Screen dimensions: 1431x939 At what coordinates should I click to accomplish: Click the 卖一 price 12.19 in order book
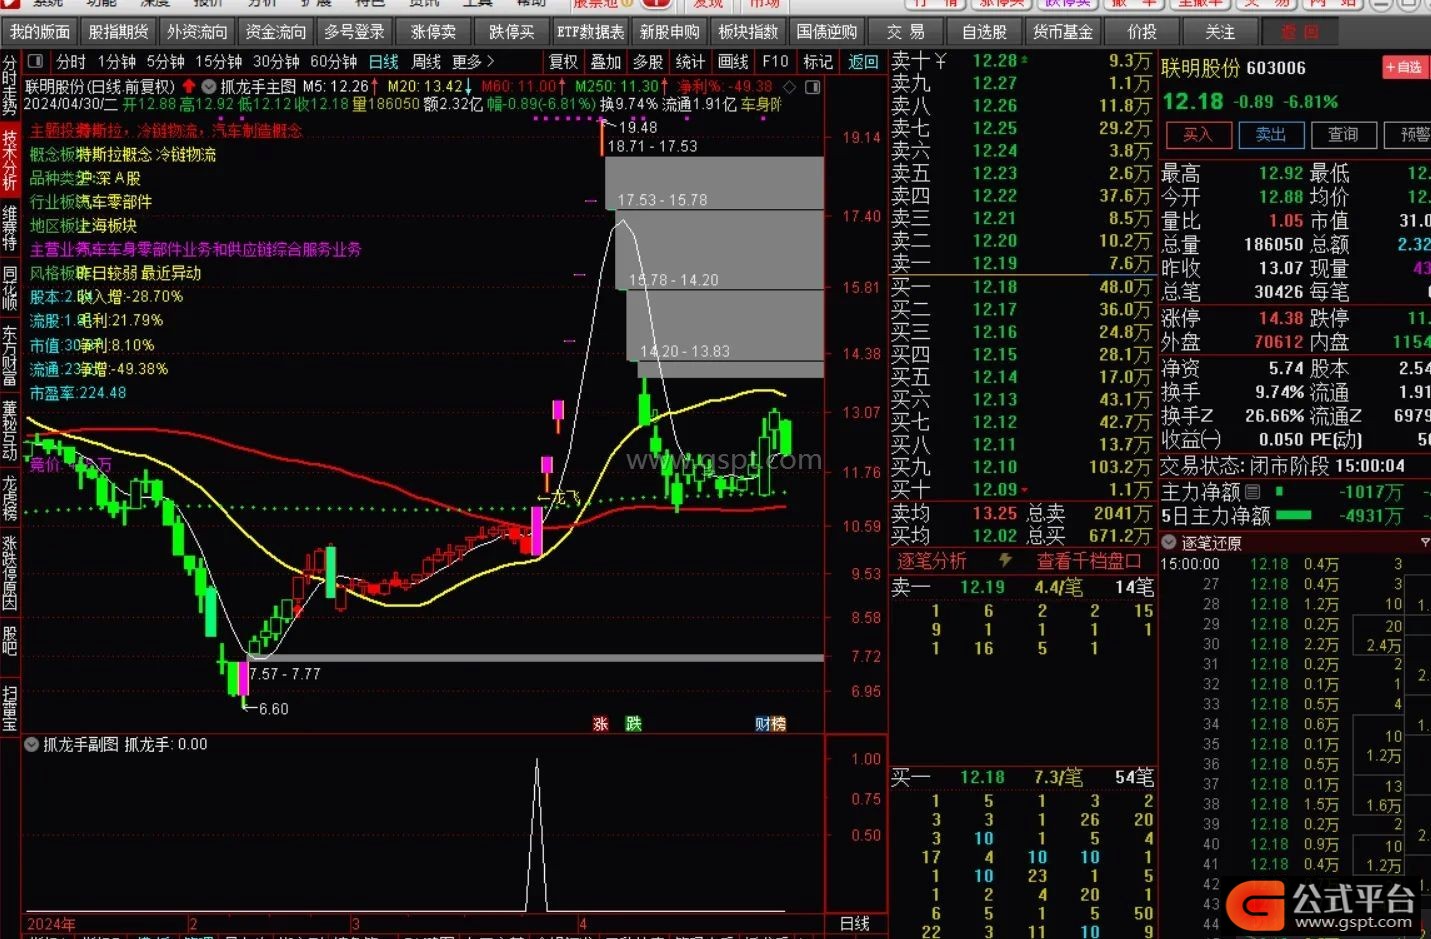pyautogui.click(x=995, y=263)
